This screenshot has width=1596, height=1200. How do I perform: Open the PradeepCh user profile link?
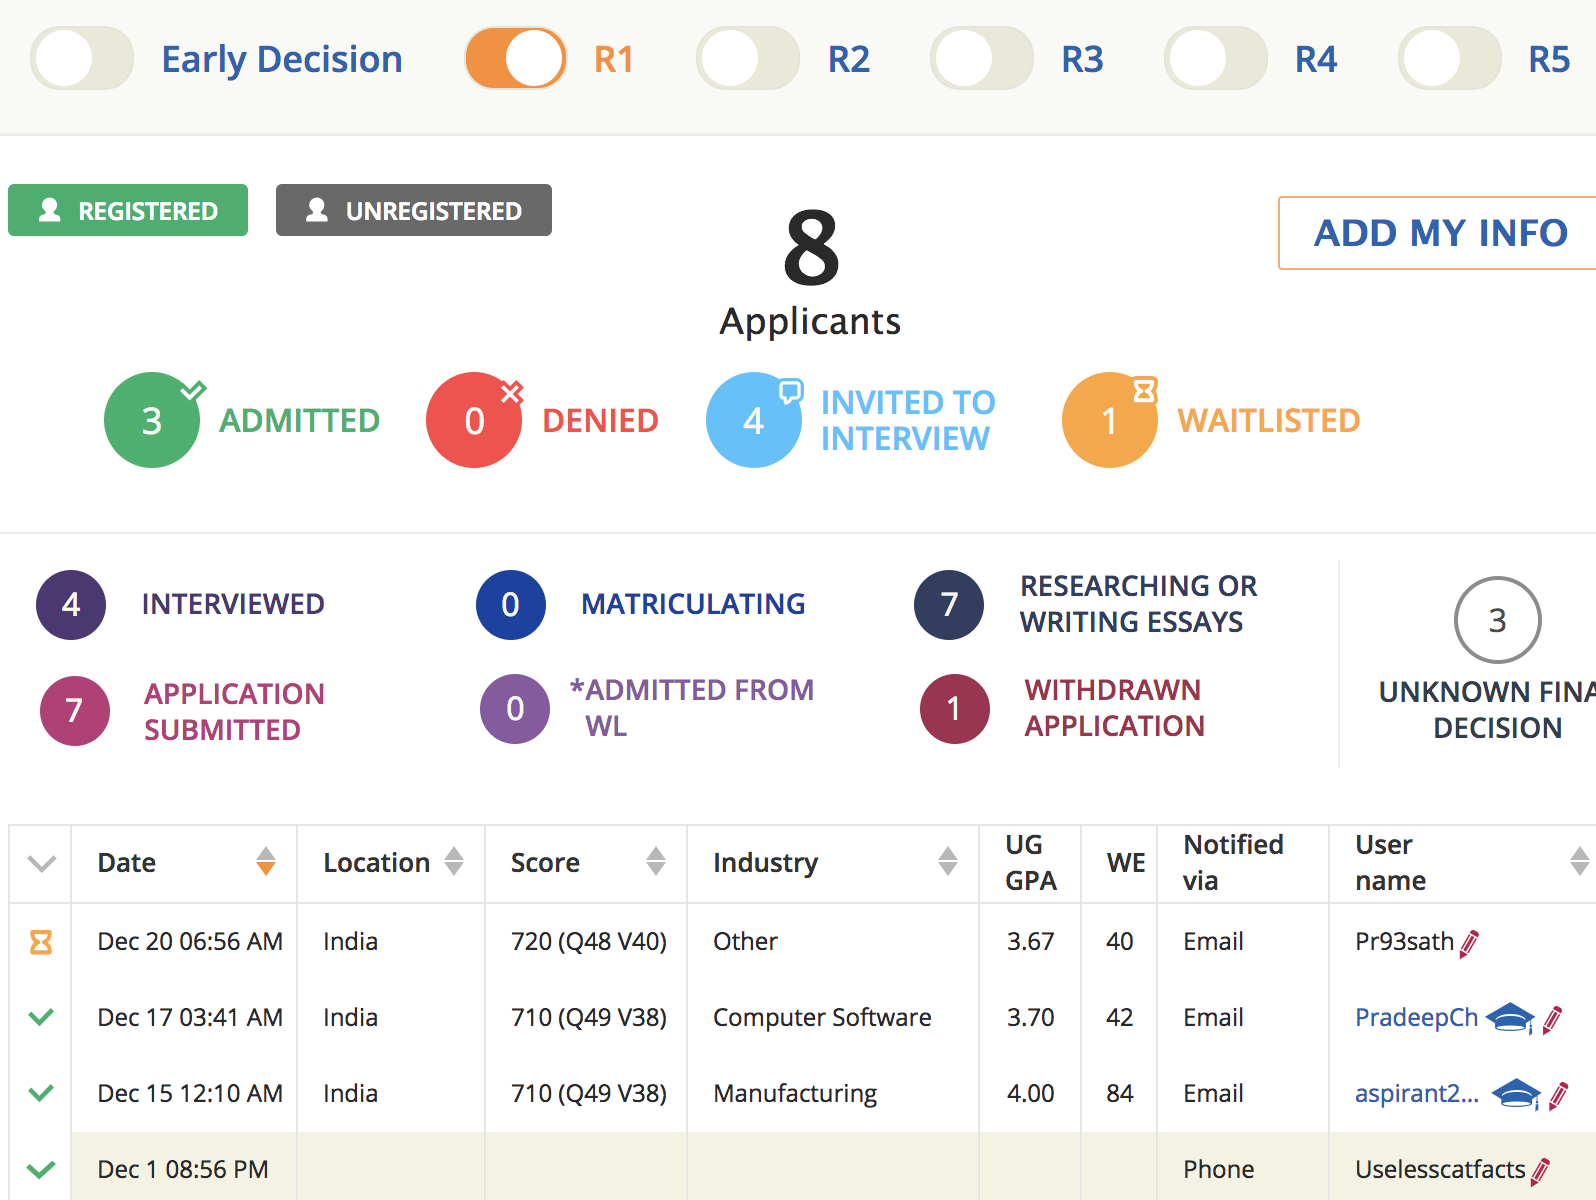point(1416,1018)
